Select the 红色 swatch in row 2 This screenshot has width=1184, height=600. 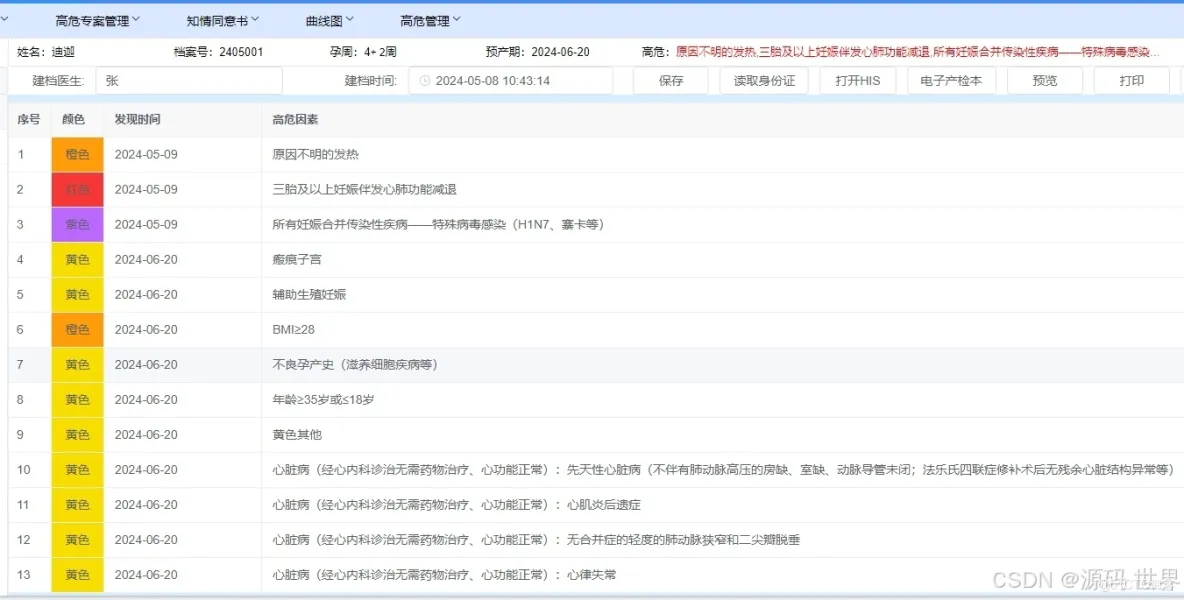tap(77, 189)
